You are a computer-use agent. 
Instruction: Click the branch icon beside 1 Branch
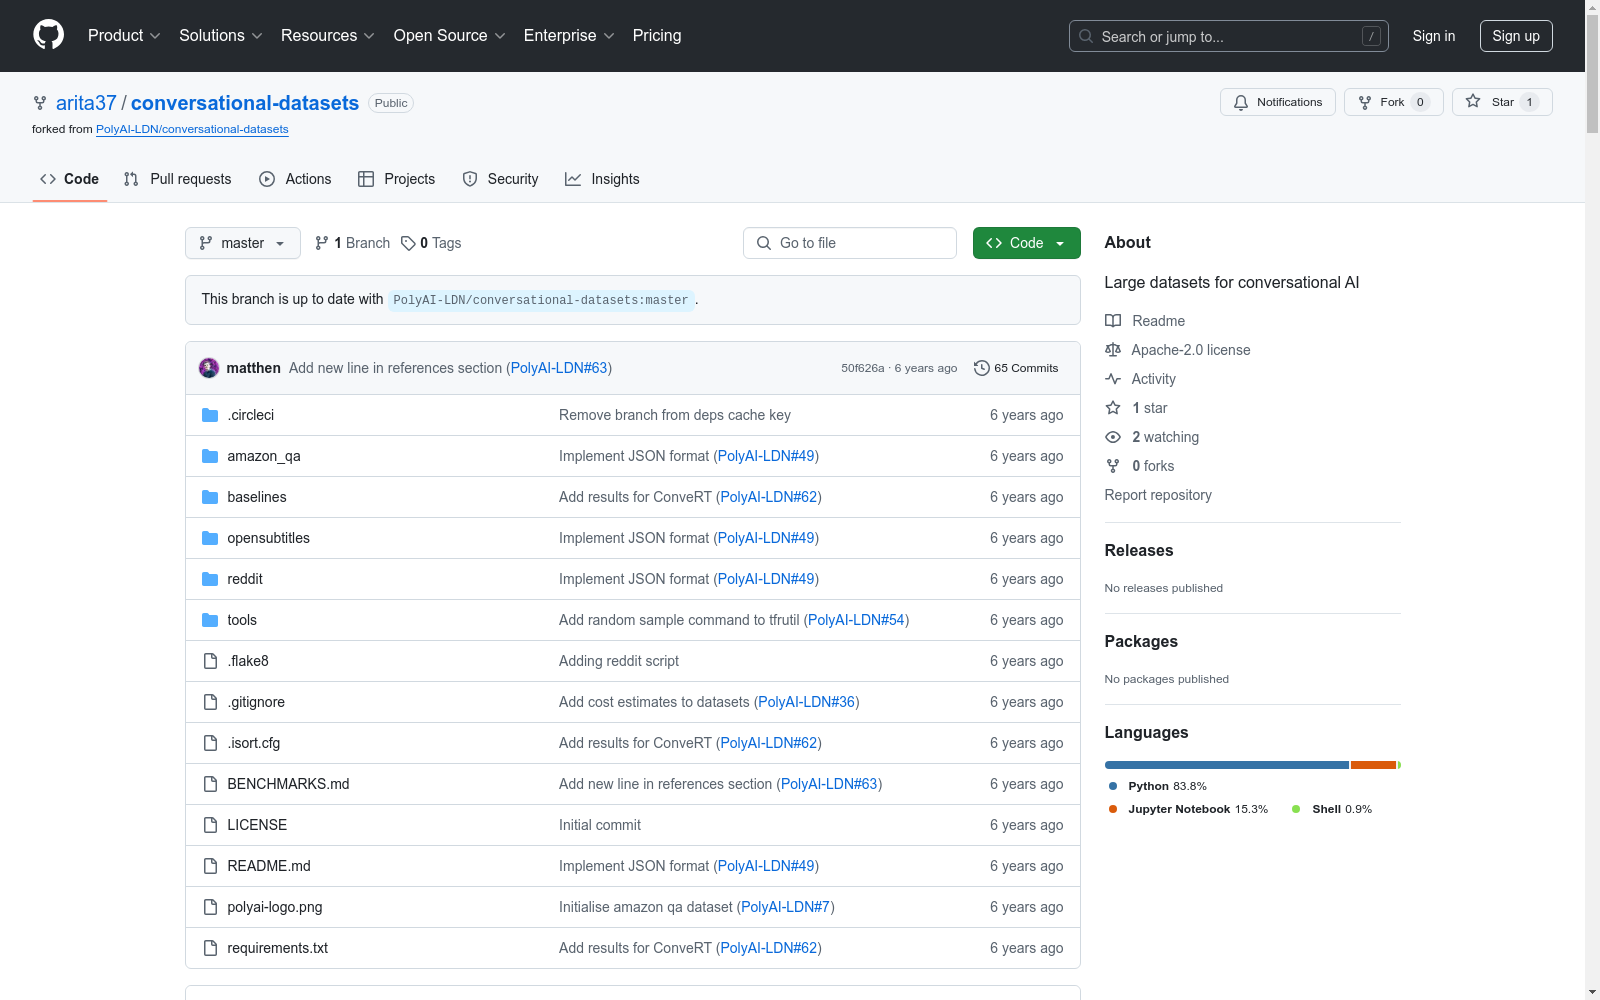(322, 243)
